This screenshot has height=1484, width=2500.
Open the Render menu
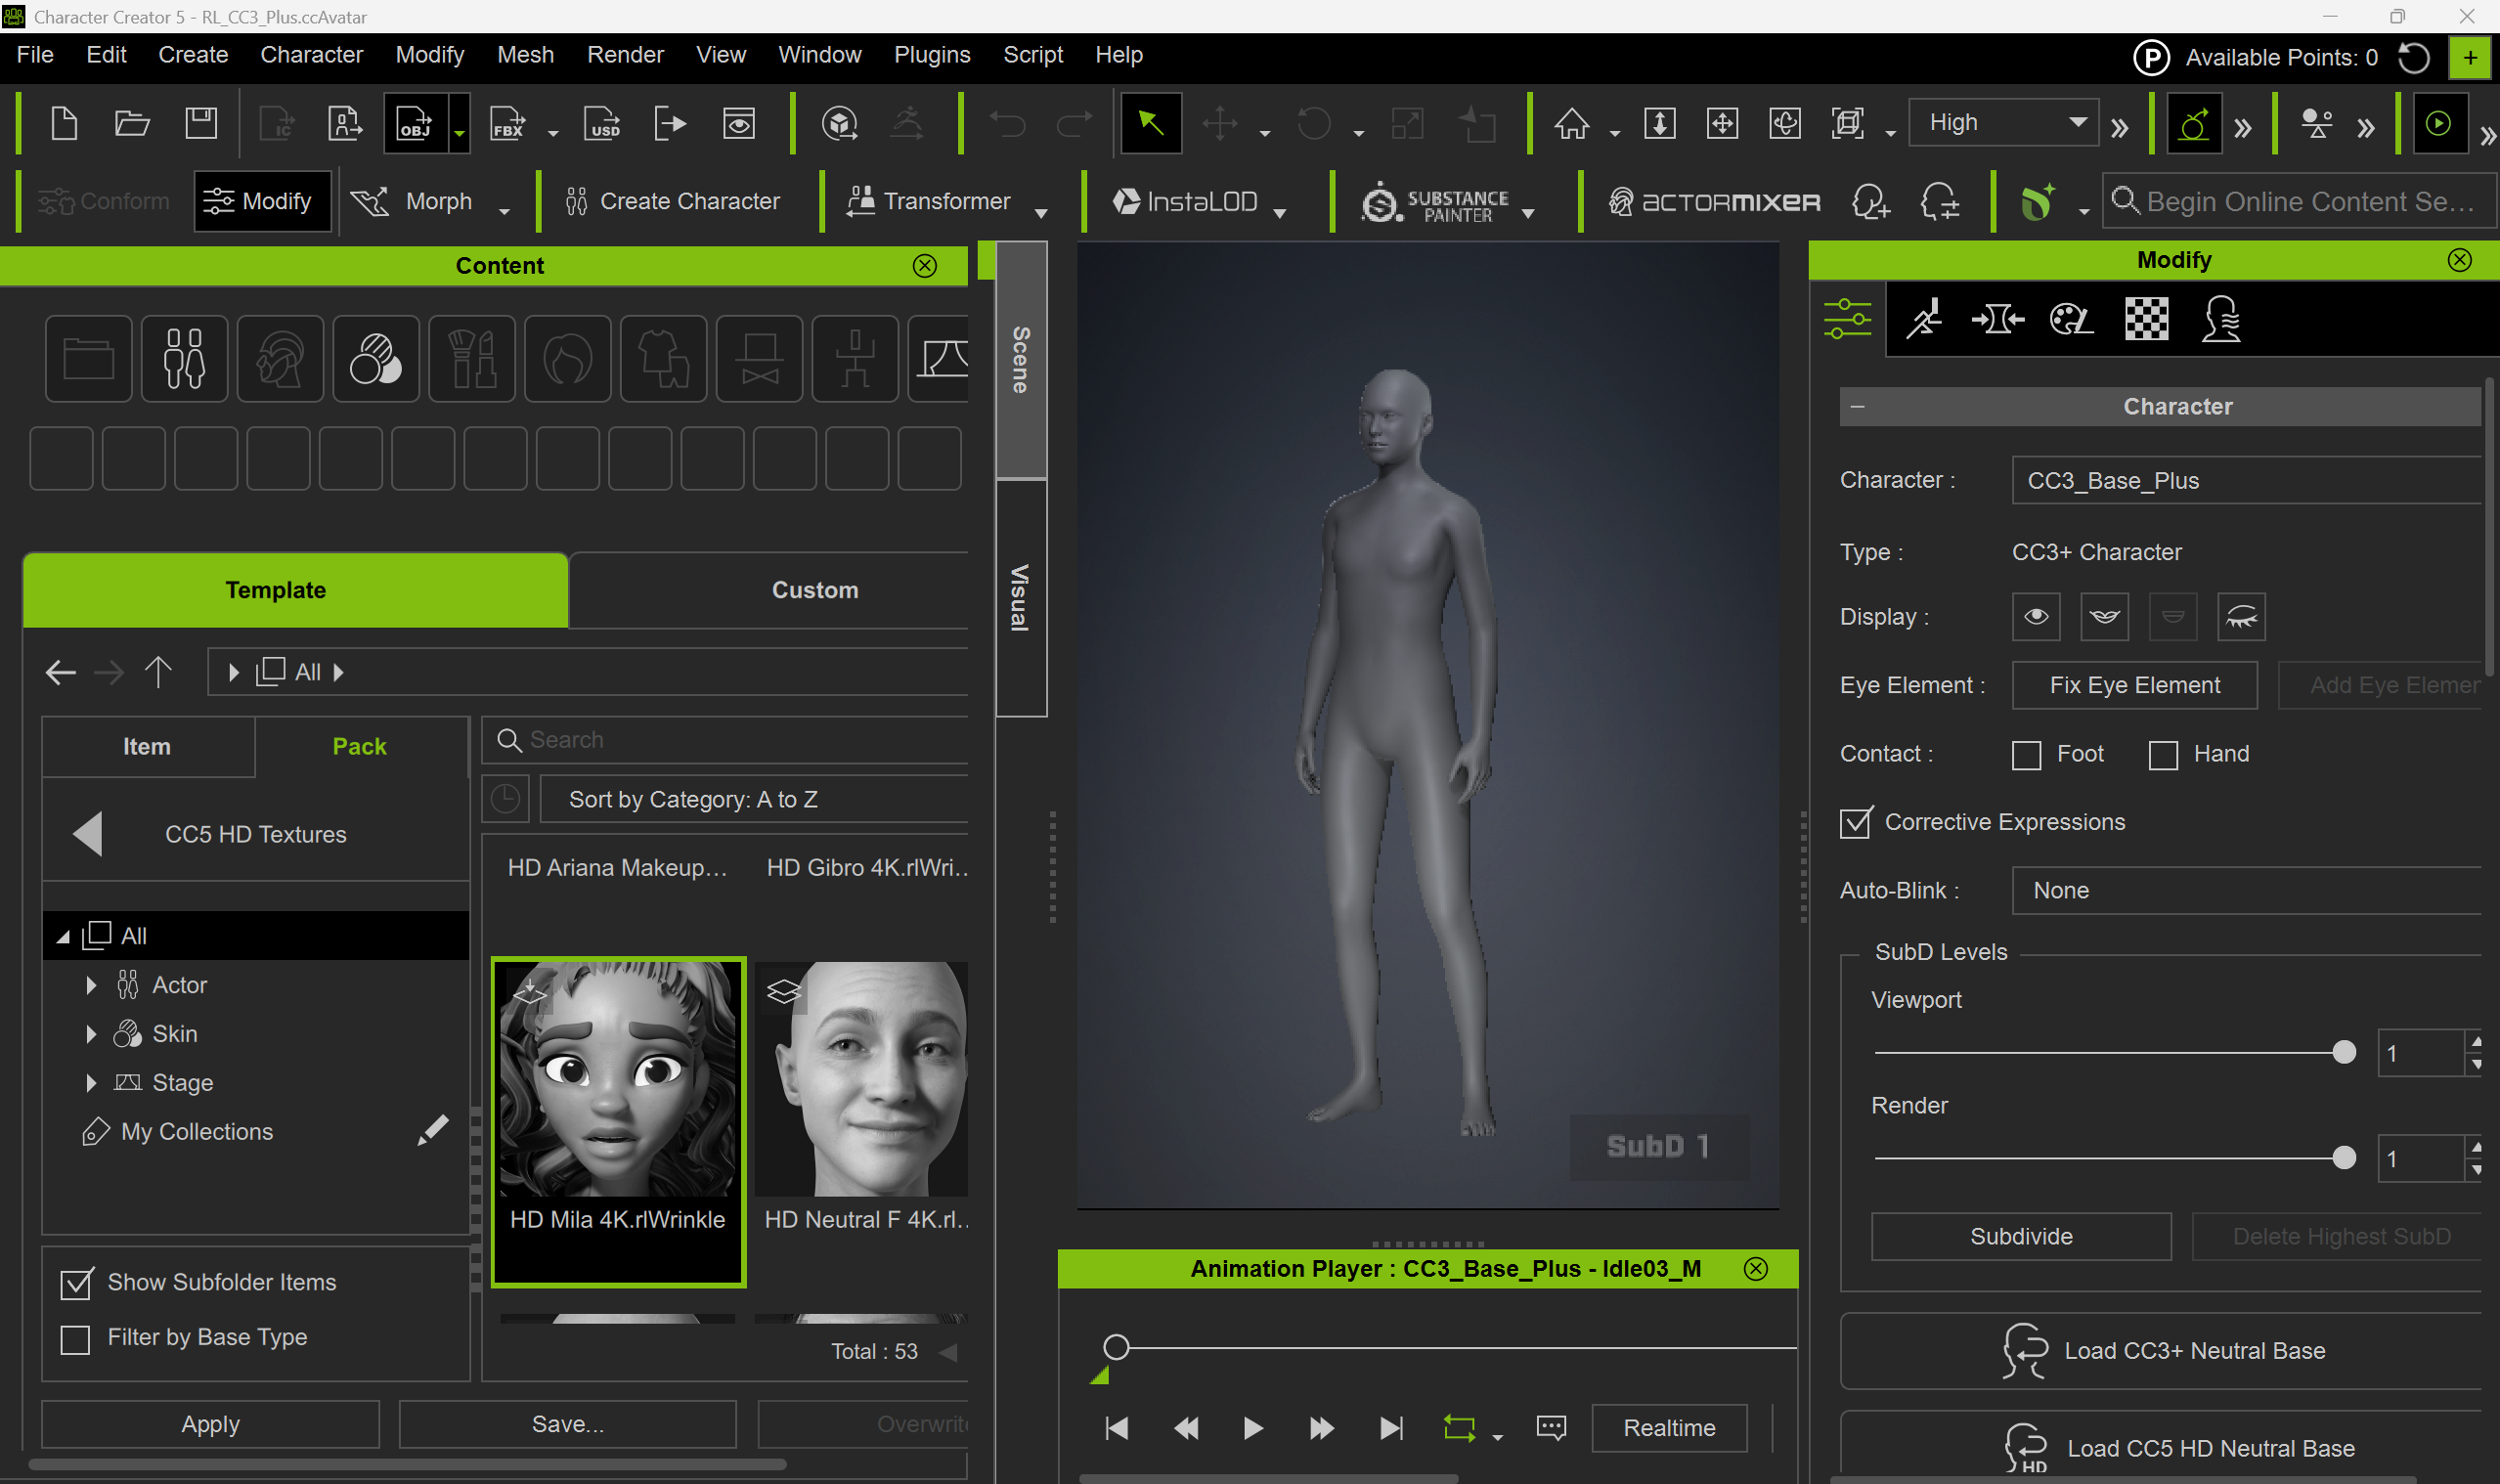[625, 55]
